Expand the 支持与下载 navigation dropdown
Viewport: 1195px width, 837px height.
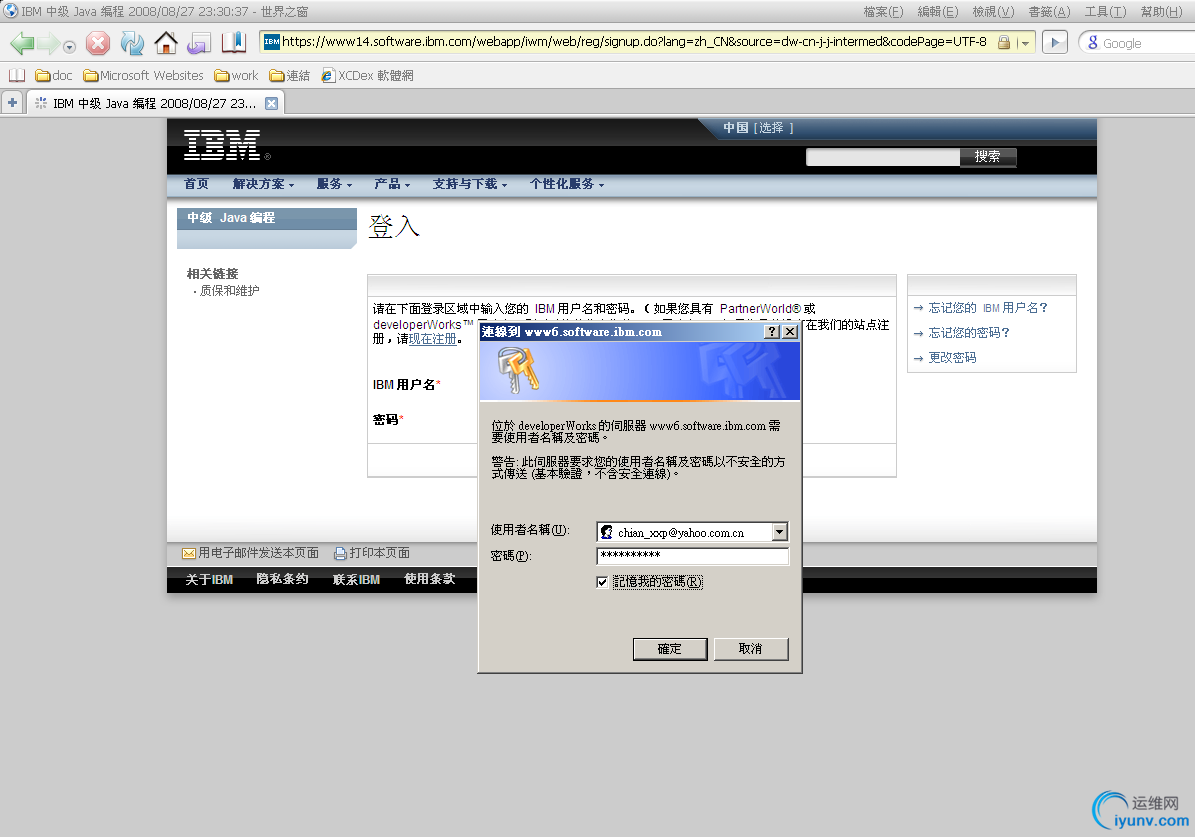click(469, 184)
